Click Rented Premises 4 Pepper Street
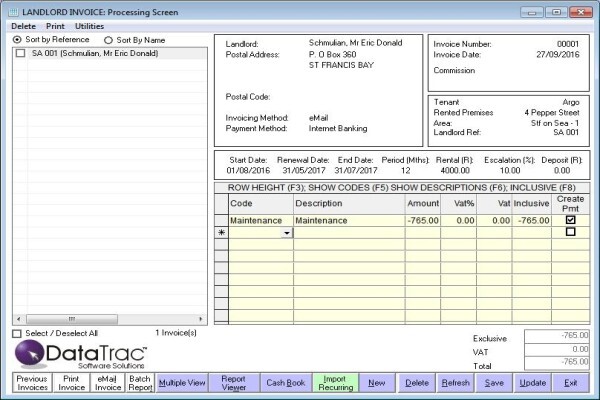Viewport: 600px width, 400px height. 552,113
